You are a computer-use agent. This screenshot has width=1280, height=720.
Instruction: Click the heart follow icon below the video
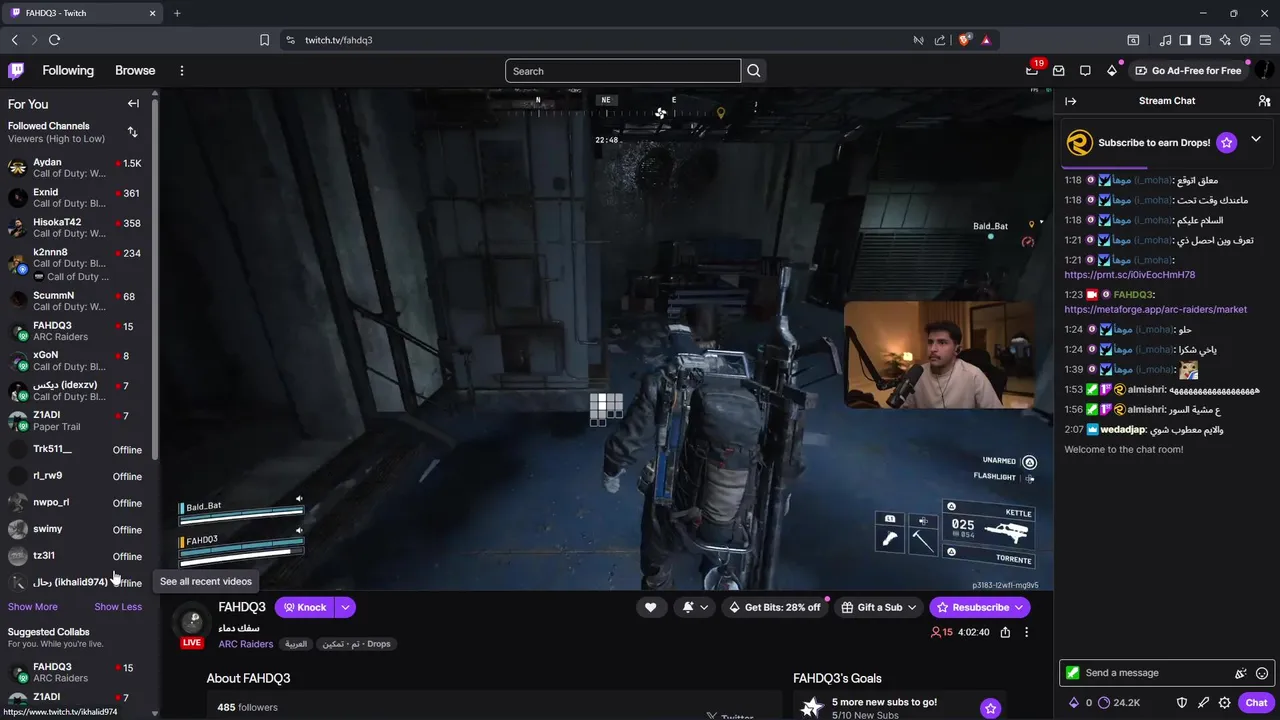(x=651, y=607)
